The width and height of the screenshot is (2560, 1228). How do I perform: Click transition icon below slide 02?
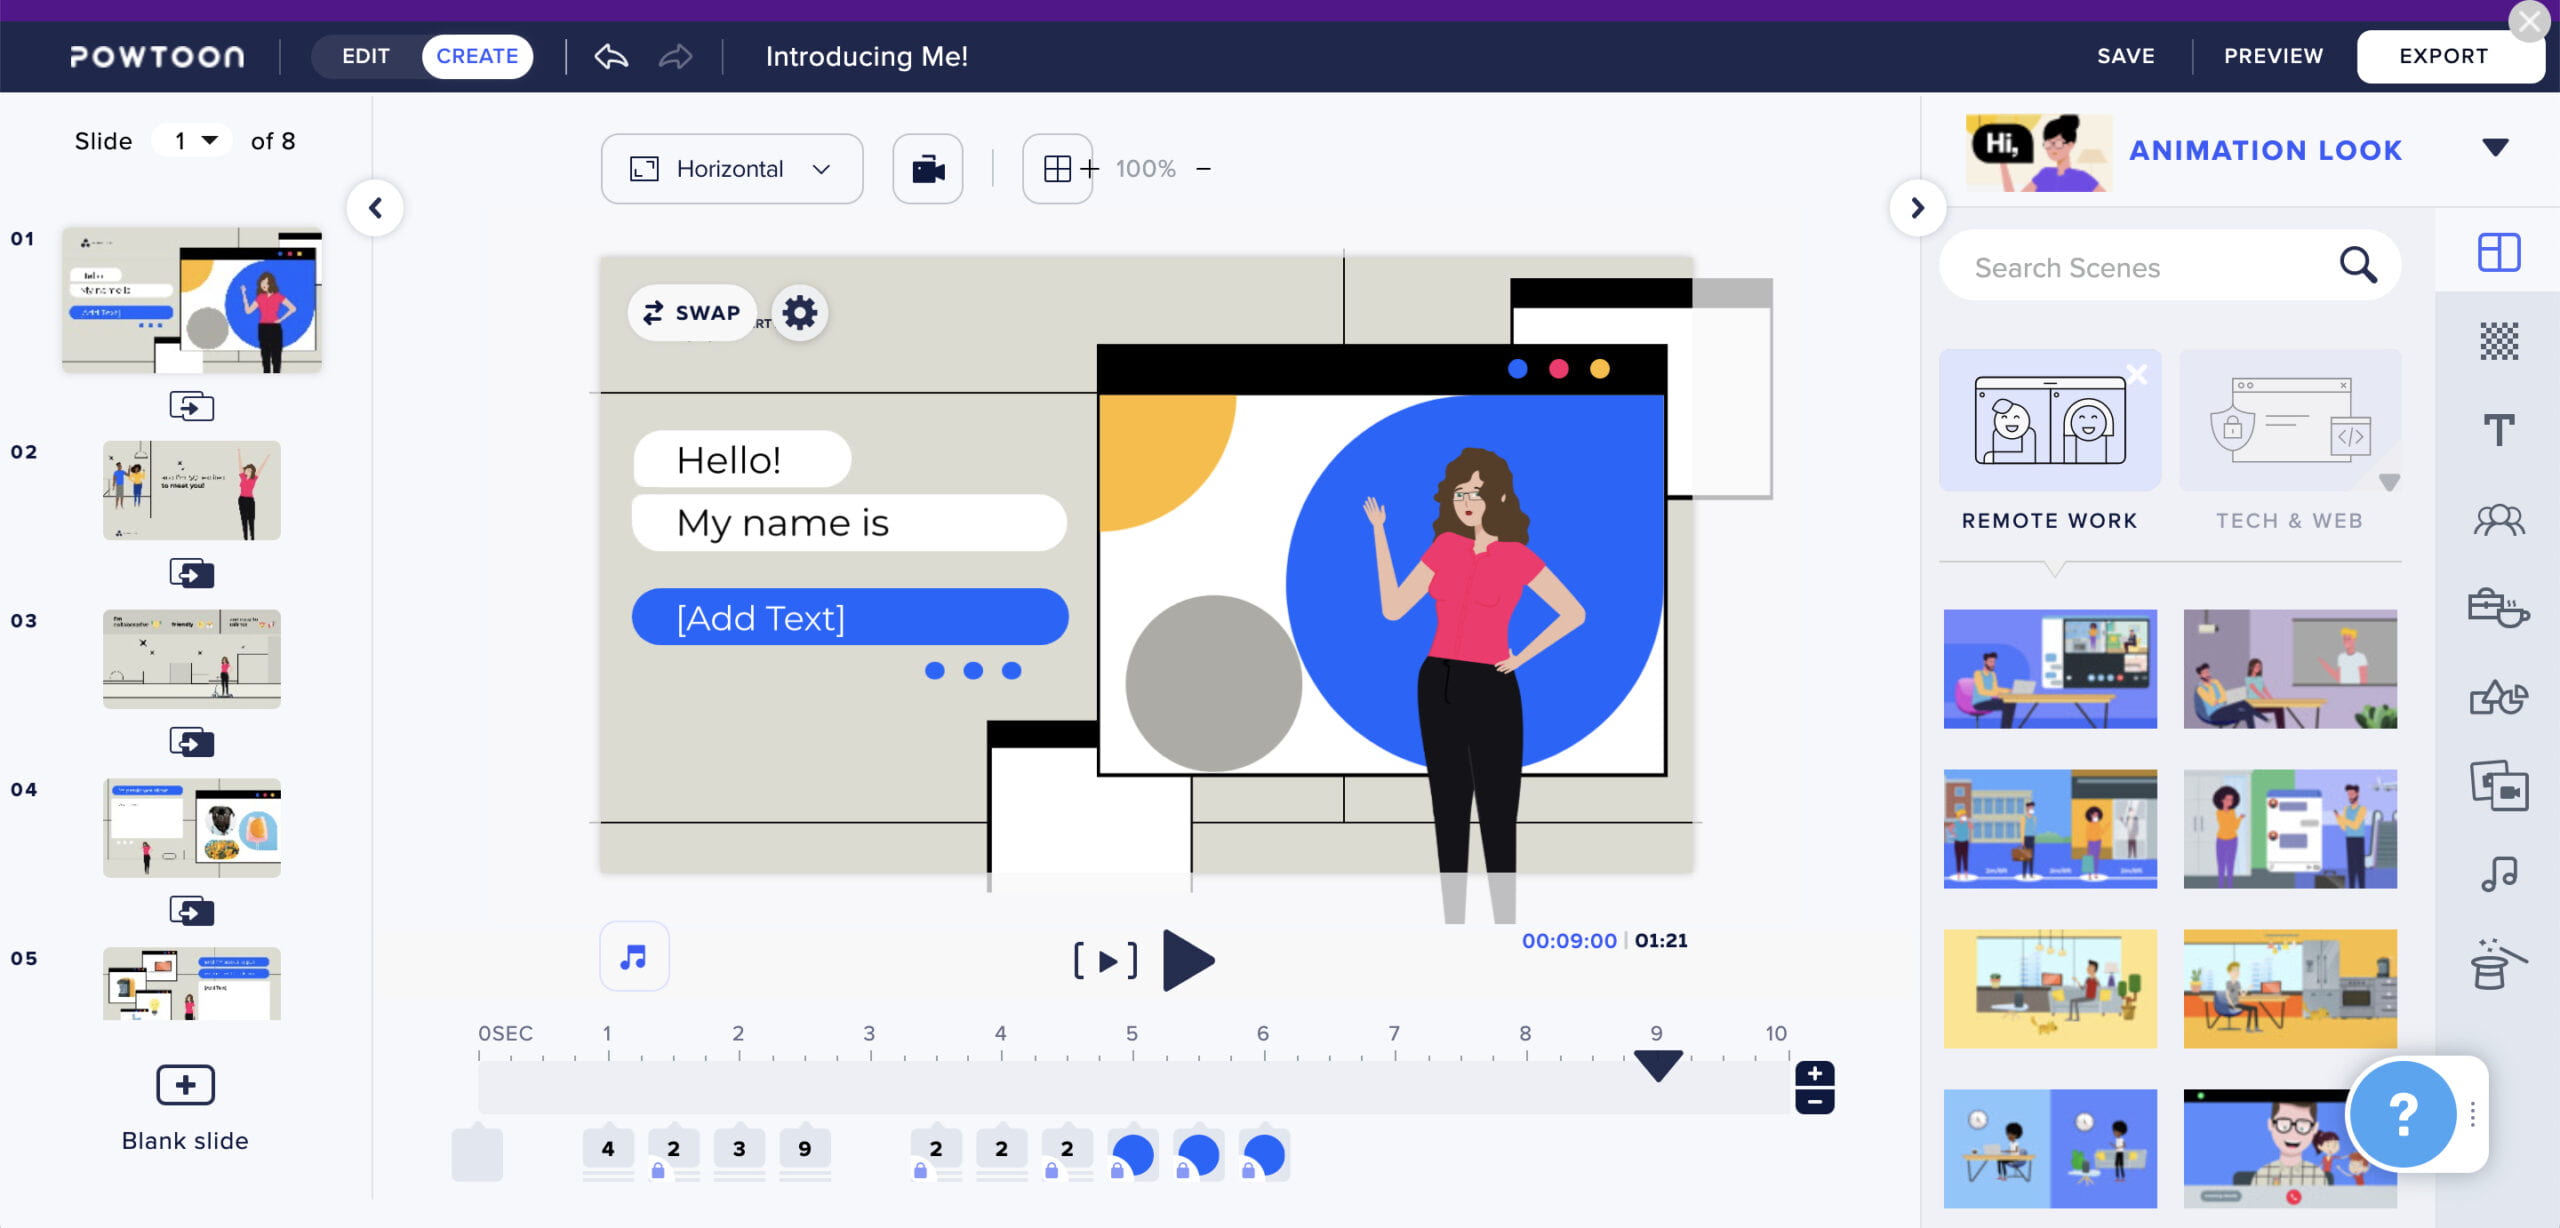click(191, 573)
